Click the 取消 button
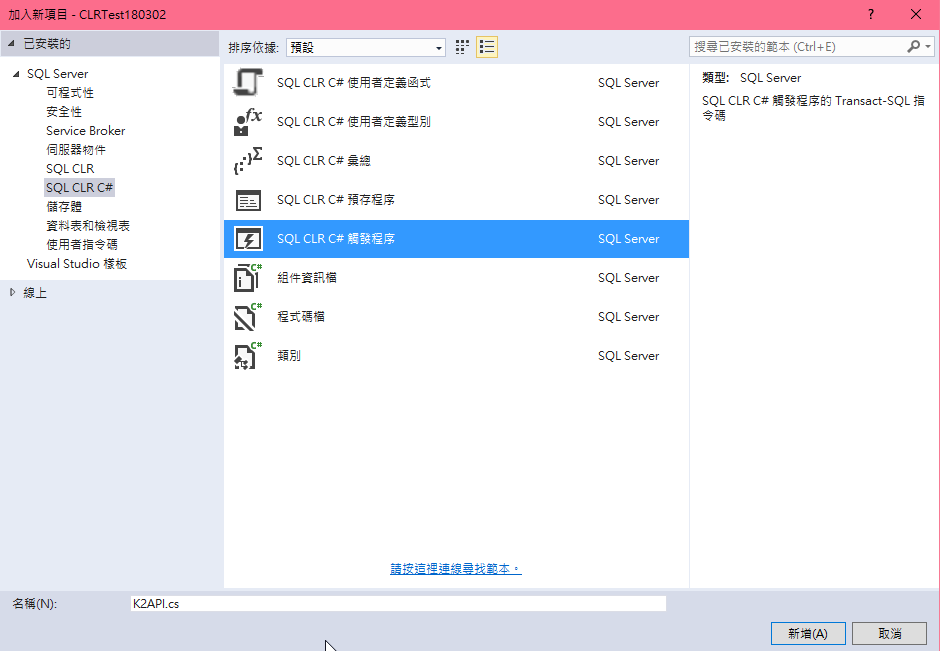This screenshot has height=651, width=940. (890, 634)
